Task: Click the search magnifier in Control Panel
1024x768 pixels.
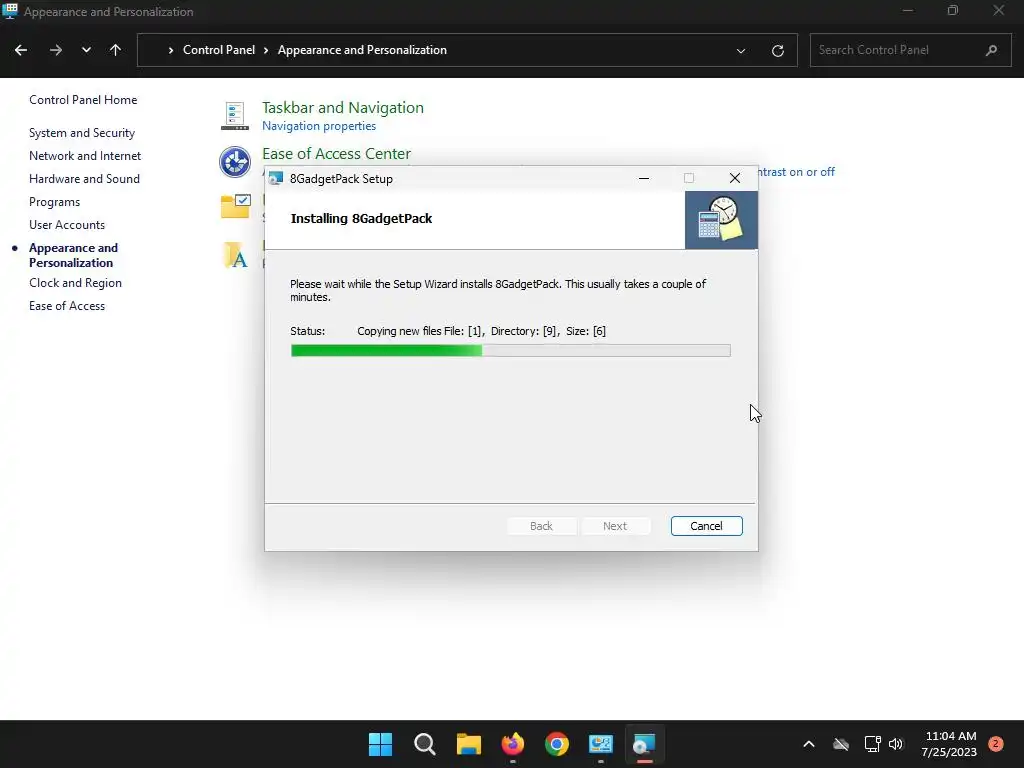Action: click(x=991, y=50)
